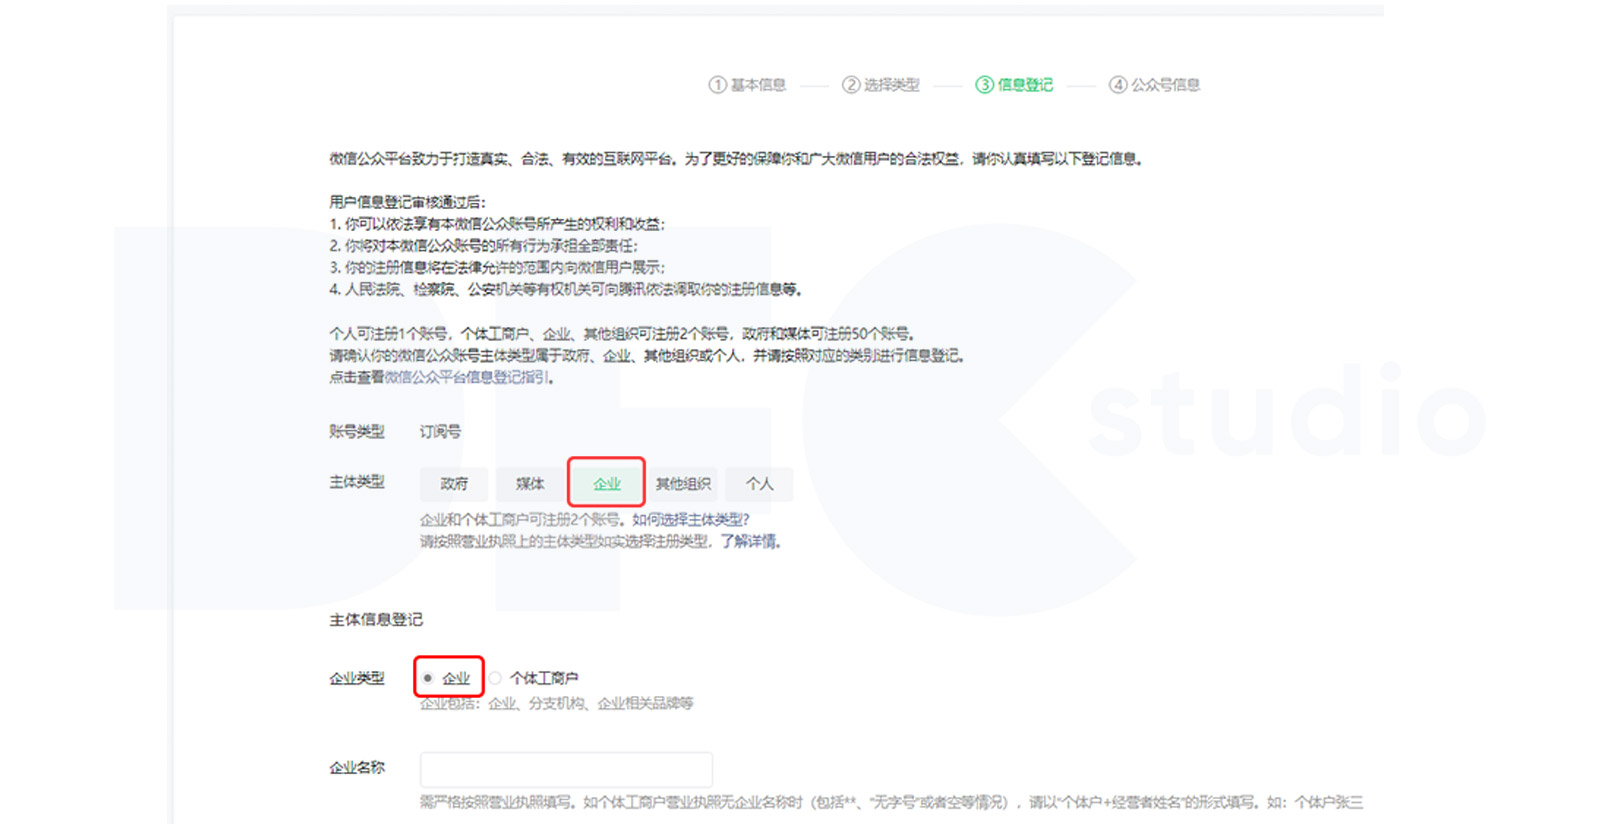
Task: Click the 订阅号 account type value
Action: [x=440, y=432]
